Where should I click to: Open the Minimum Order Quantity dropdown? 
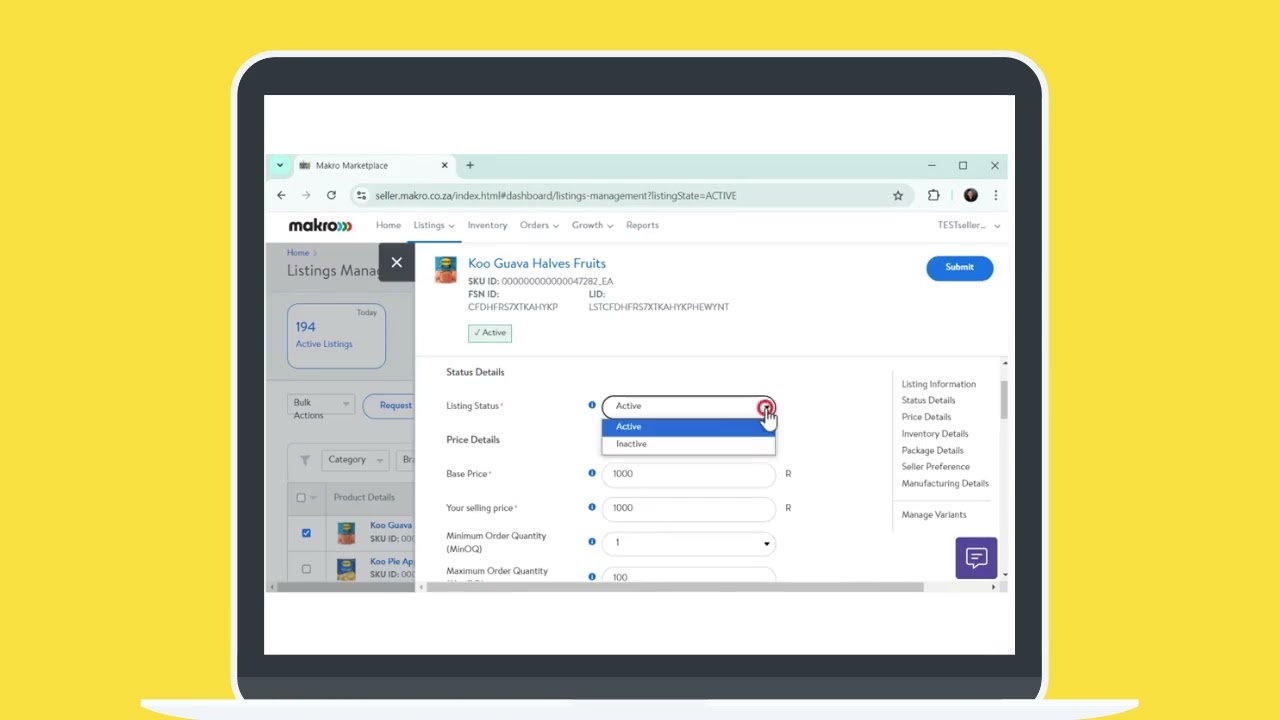point(688,543)
